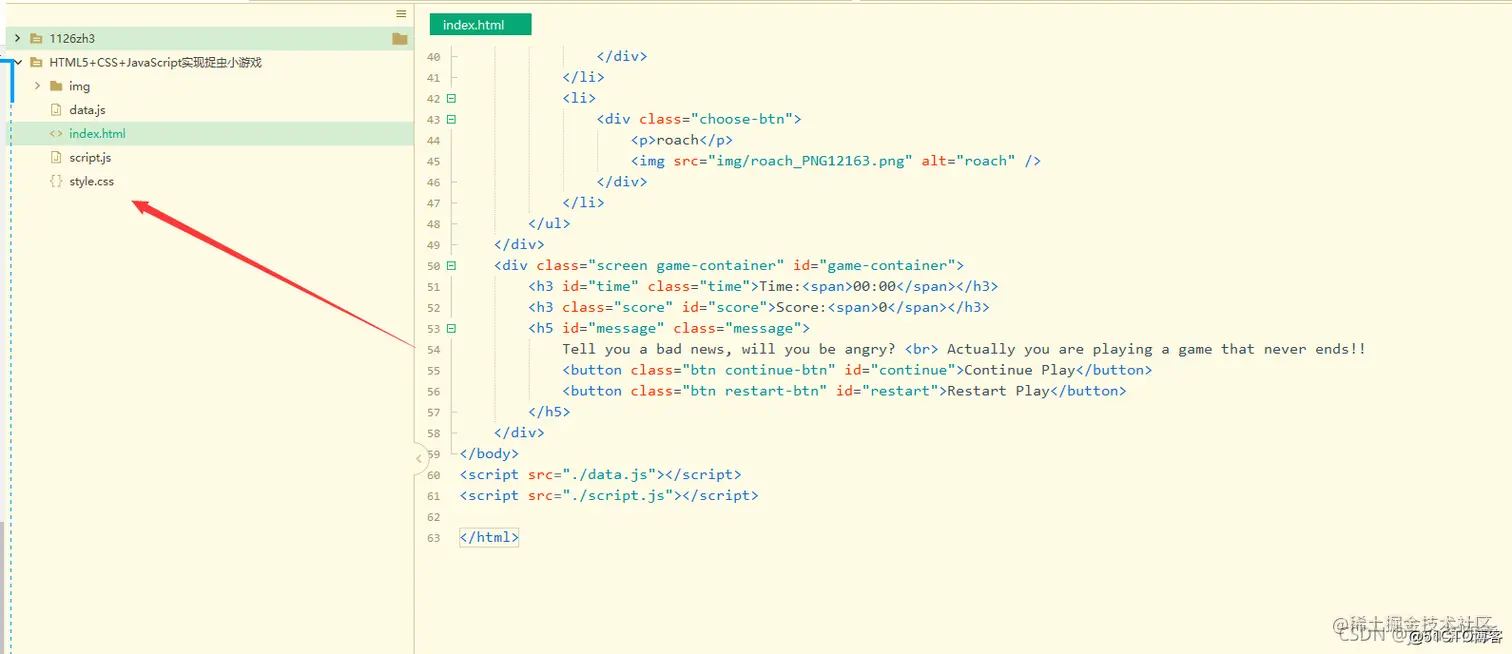Open the project panel hamburger menu
The width and height of the screenshot is (1512, 654).
click(x=401, y=14)
